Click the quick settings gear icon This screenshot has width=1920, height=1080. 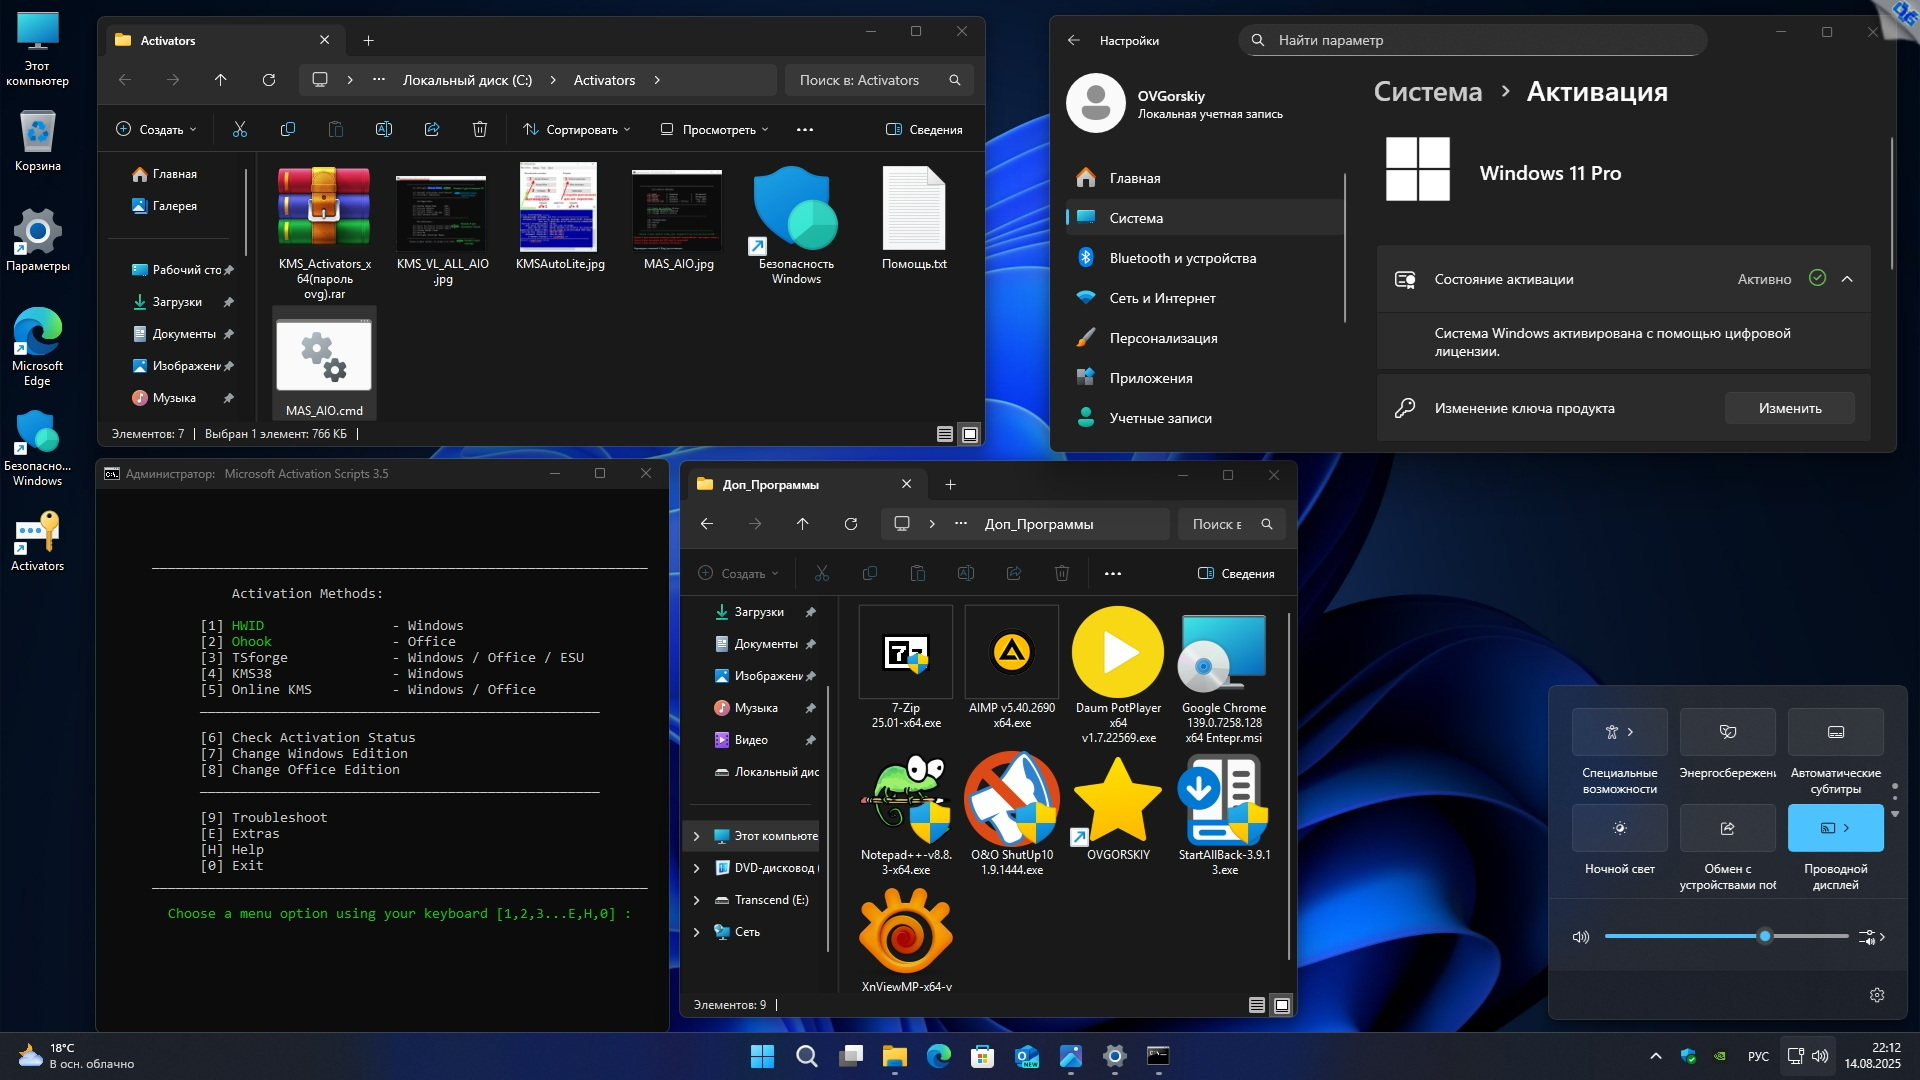(1877, 995)
